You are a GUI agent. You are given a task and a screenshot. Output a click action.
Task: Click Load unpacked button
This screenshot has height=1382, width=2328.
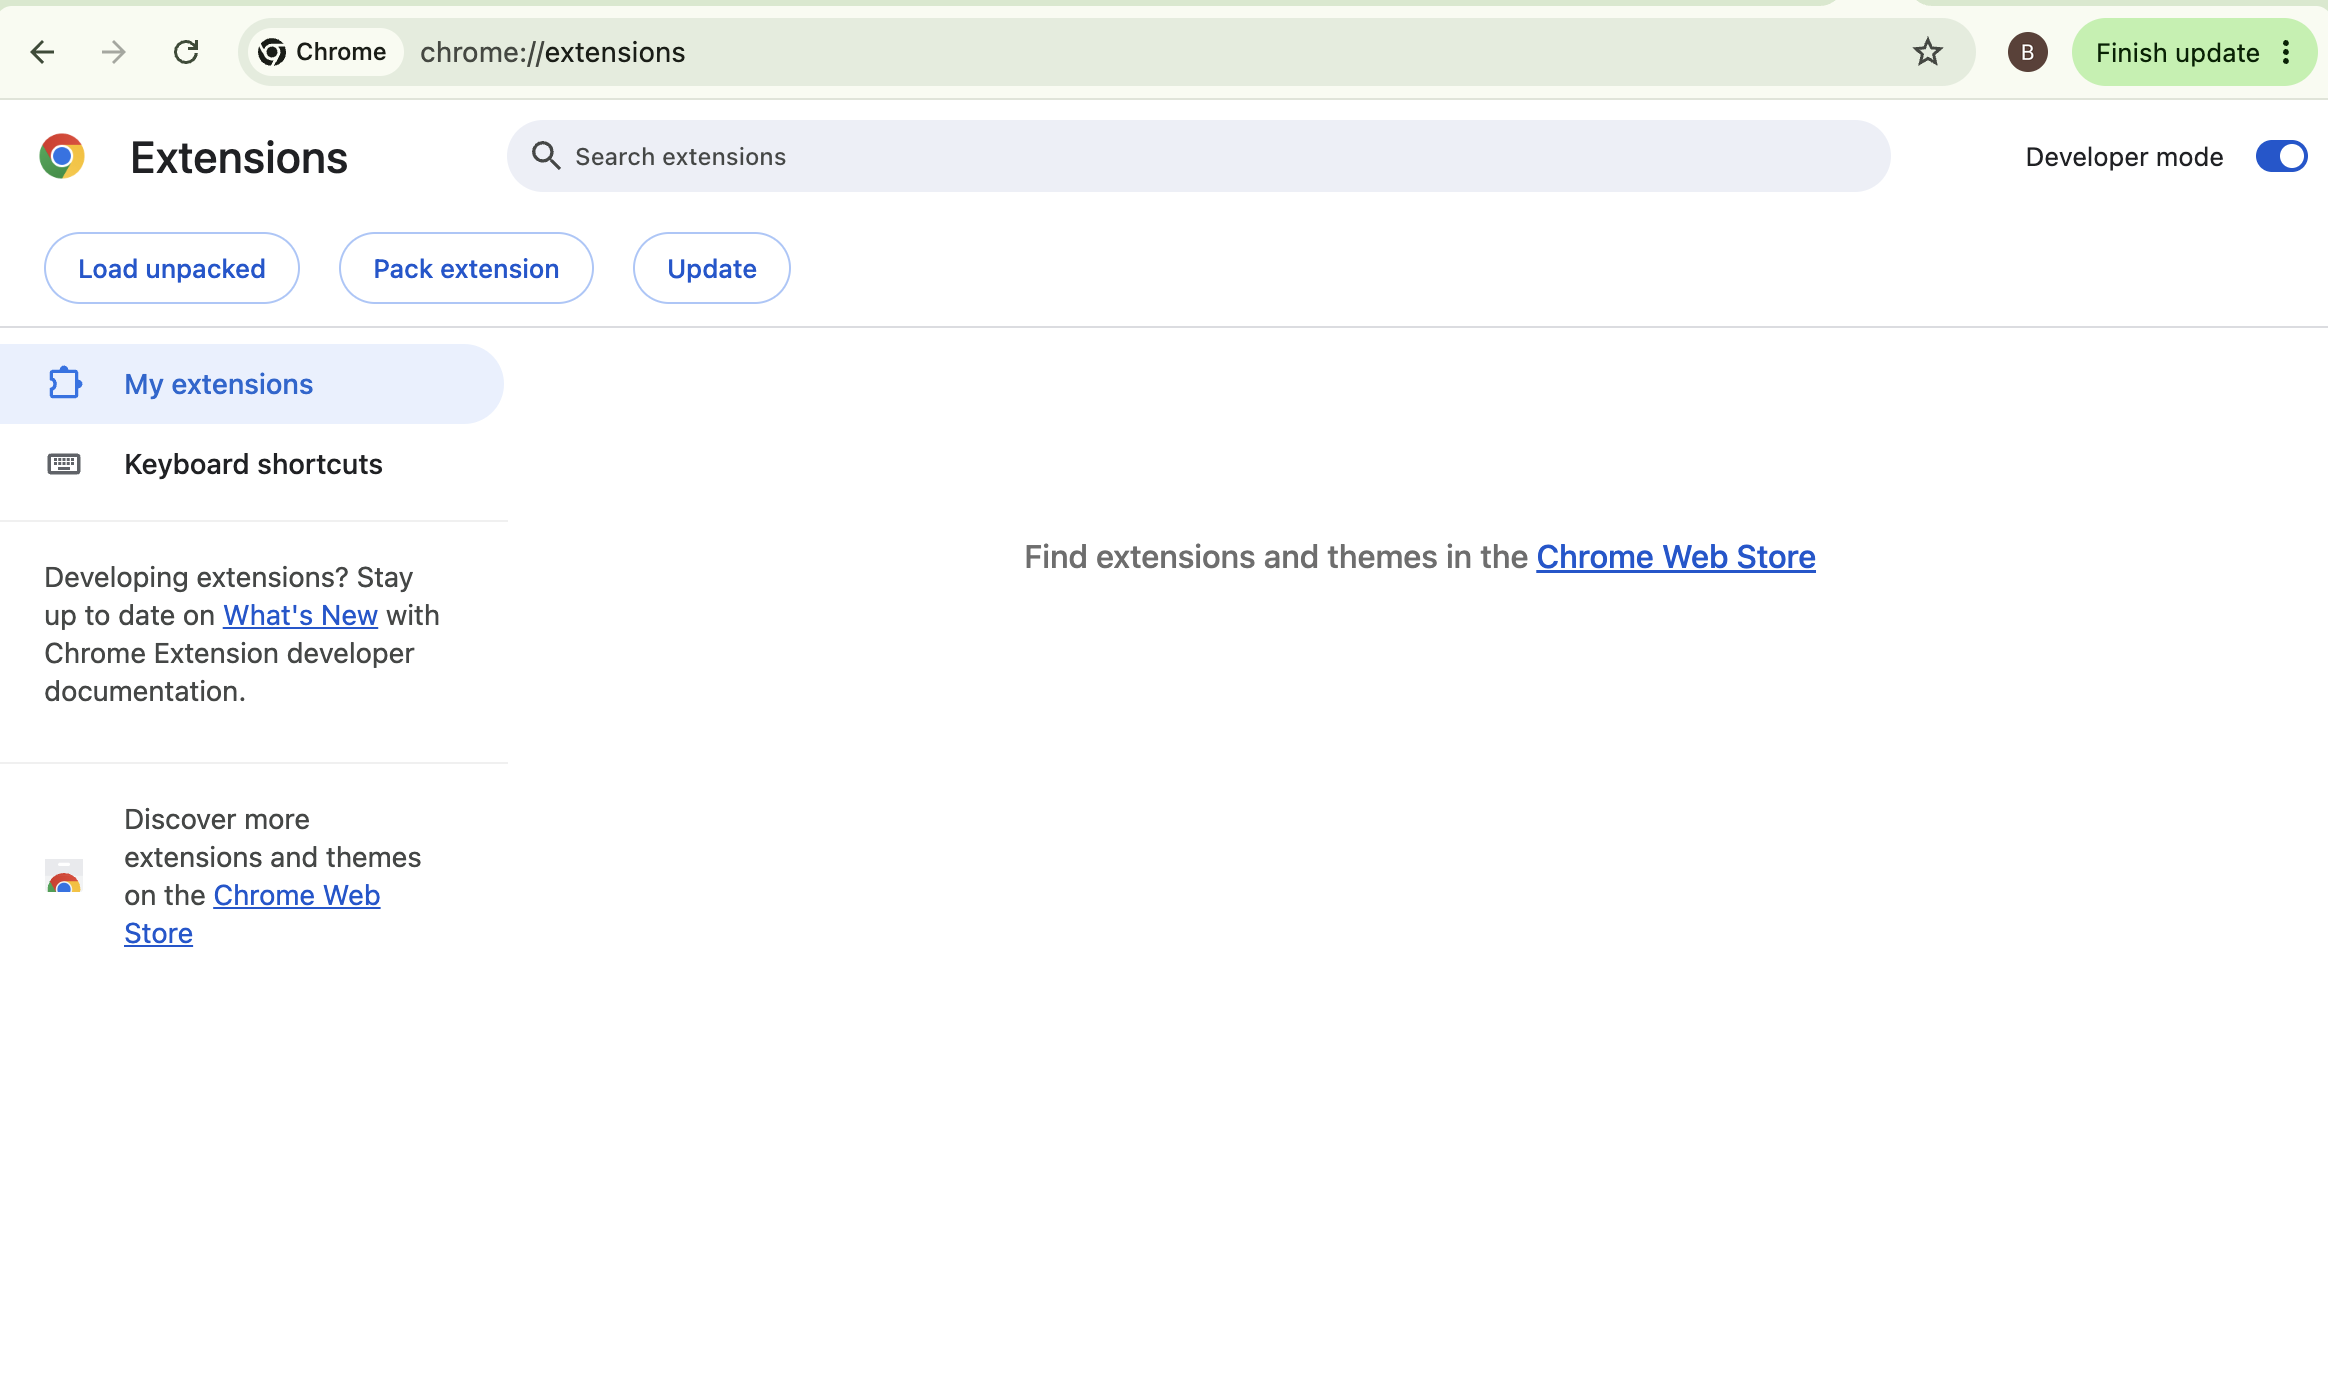(172, 268)
